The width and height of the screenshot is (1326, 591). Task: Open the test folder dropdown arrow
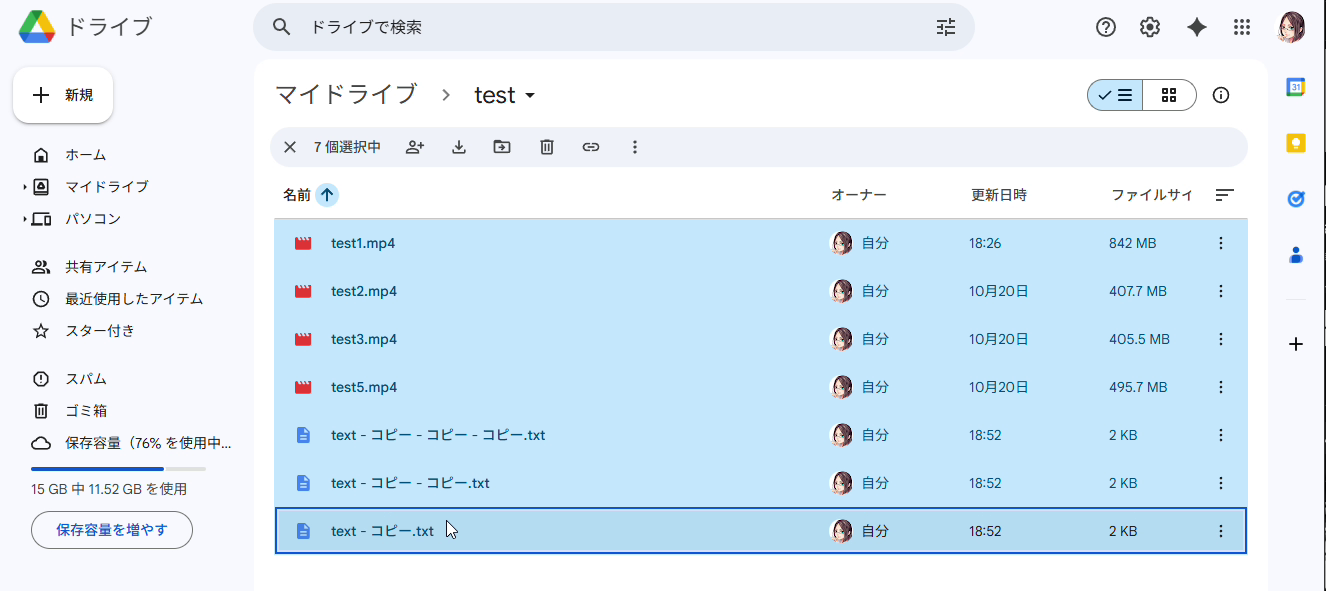point(530,96)
